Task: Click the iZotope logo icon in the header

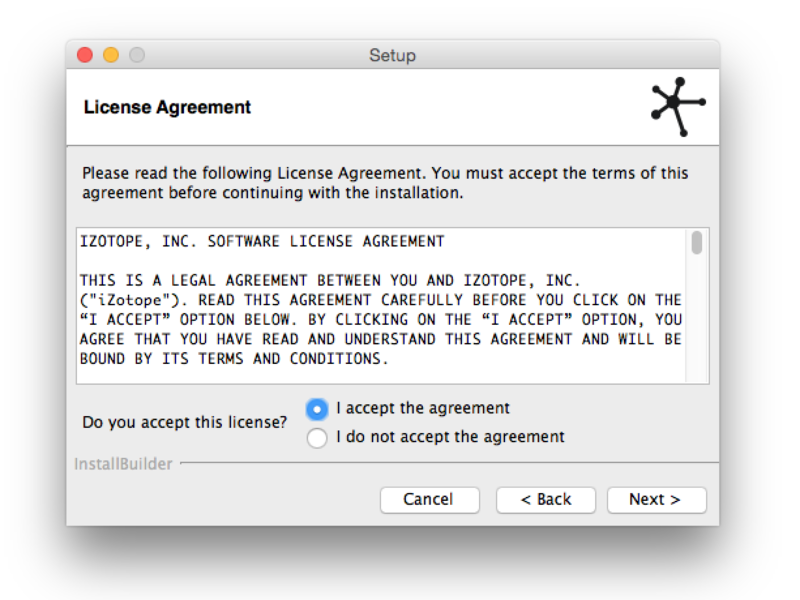Action: pos(677,105)
